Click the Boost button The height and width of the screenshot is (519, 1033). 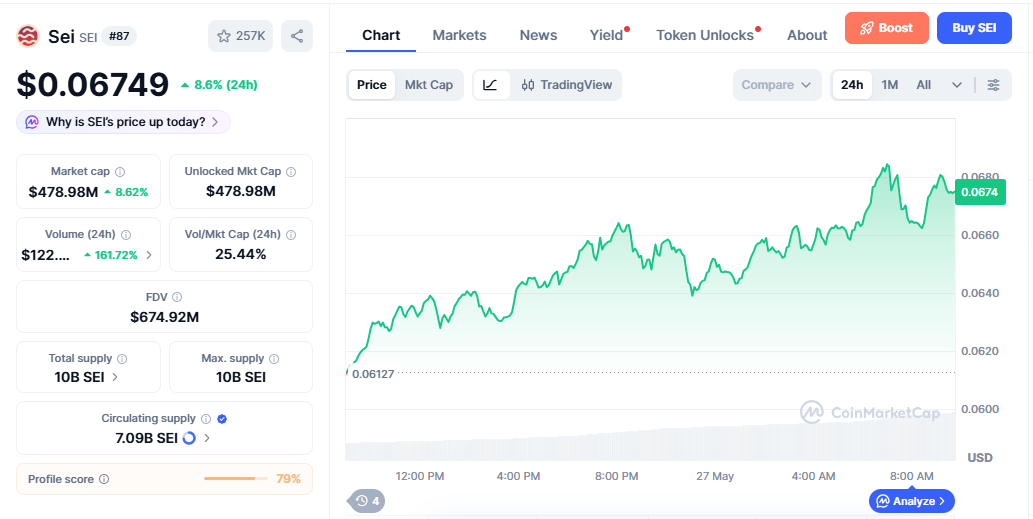(x=887, y=28)
